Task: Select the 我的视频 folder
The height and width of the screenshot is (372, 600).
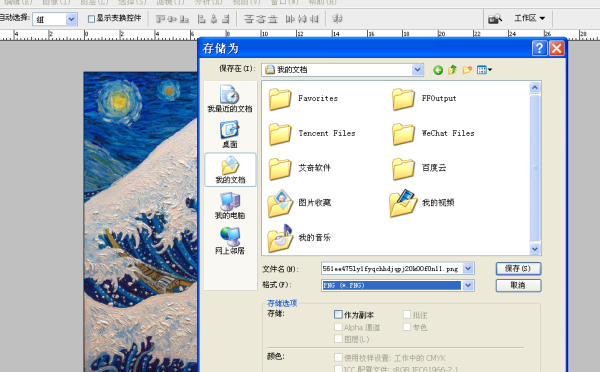Action: pos(422,203)
